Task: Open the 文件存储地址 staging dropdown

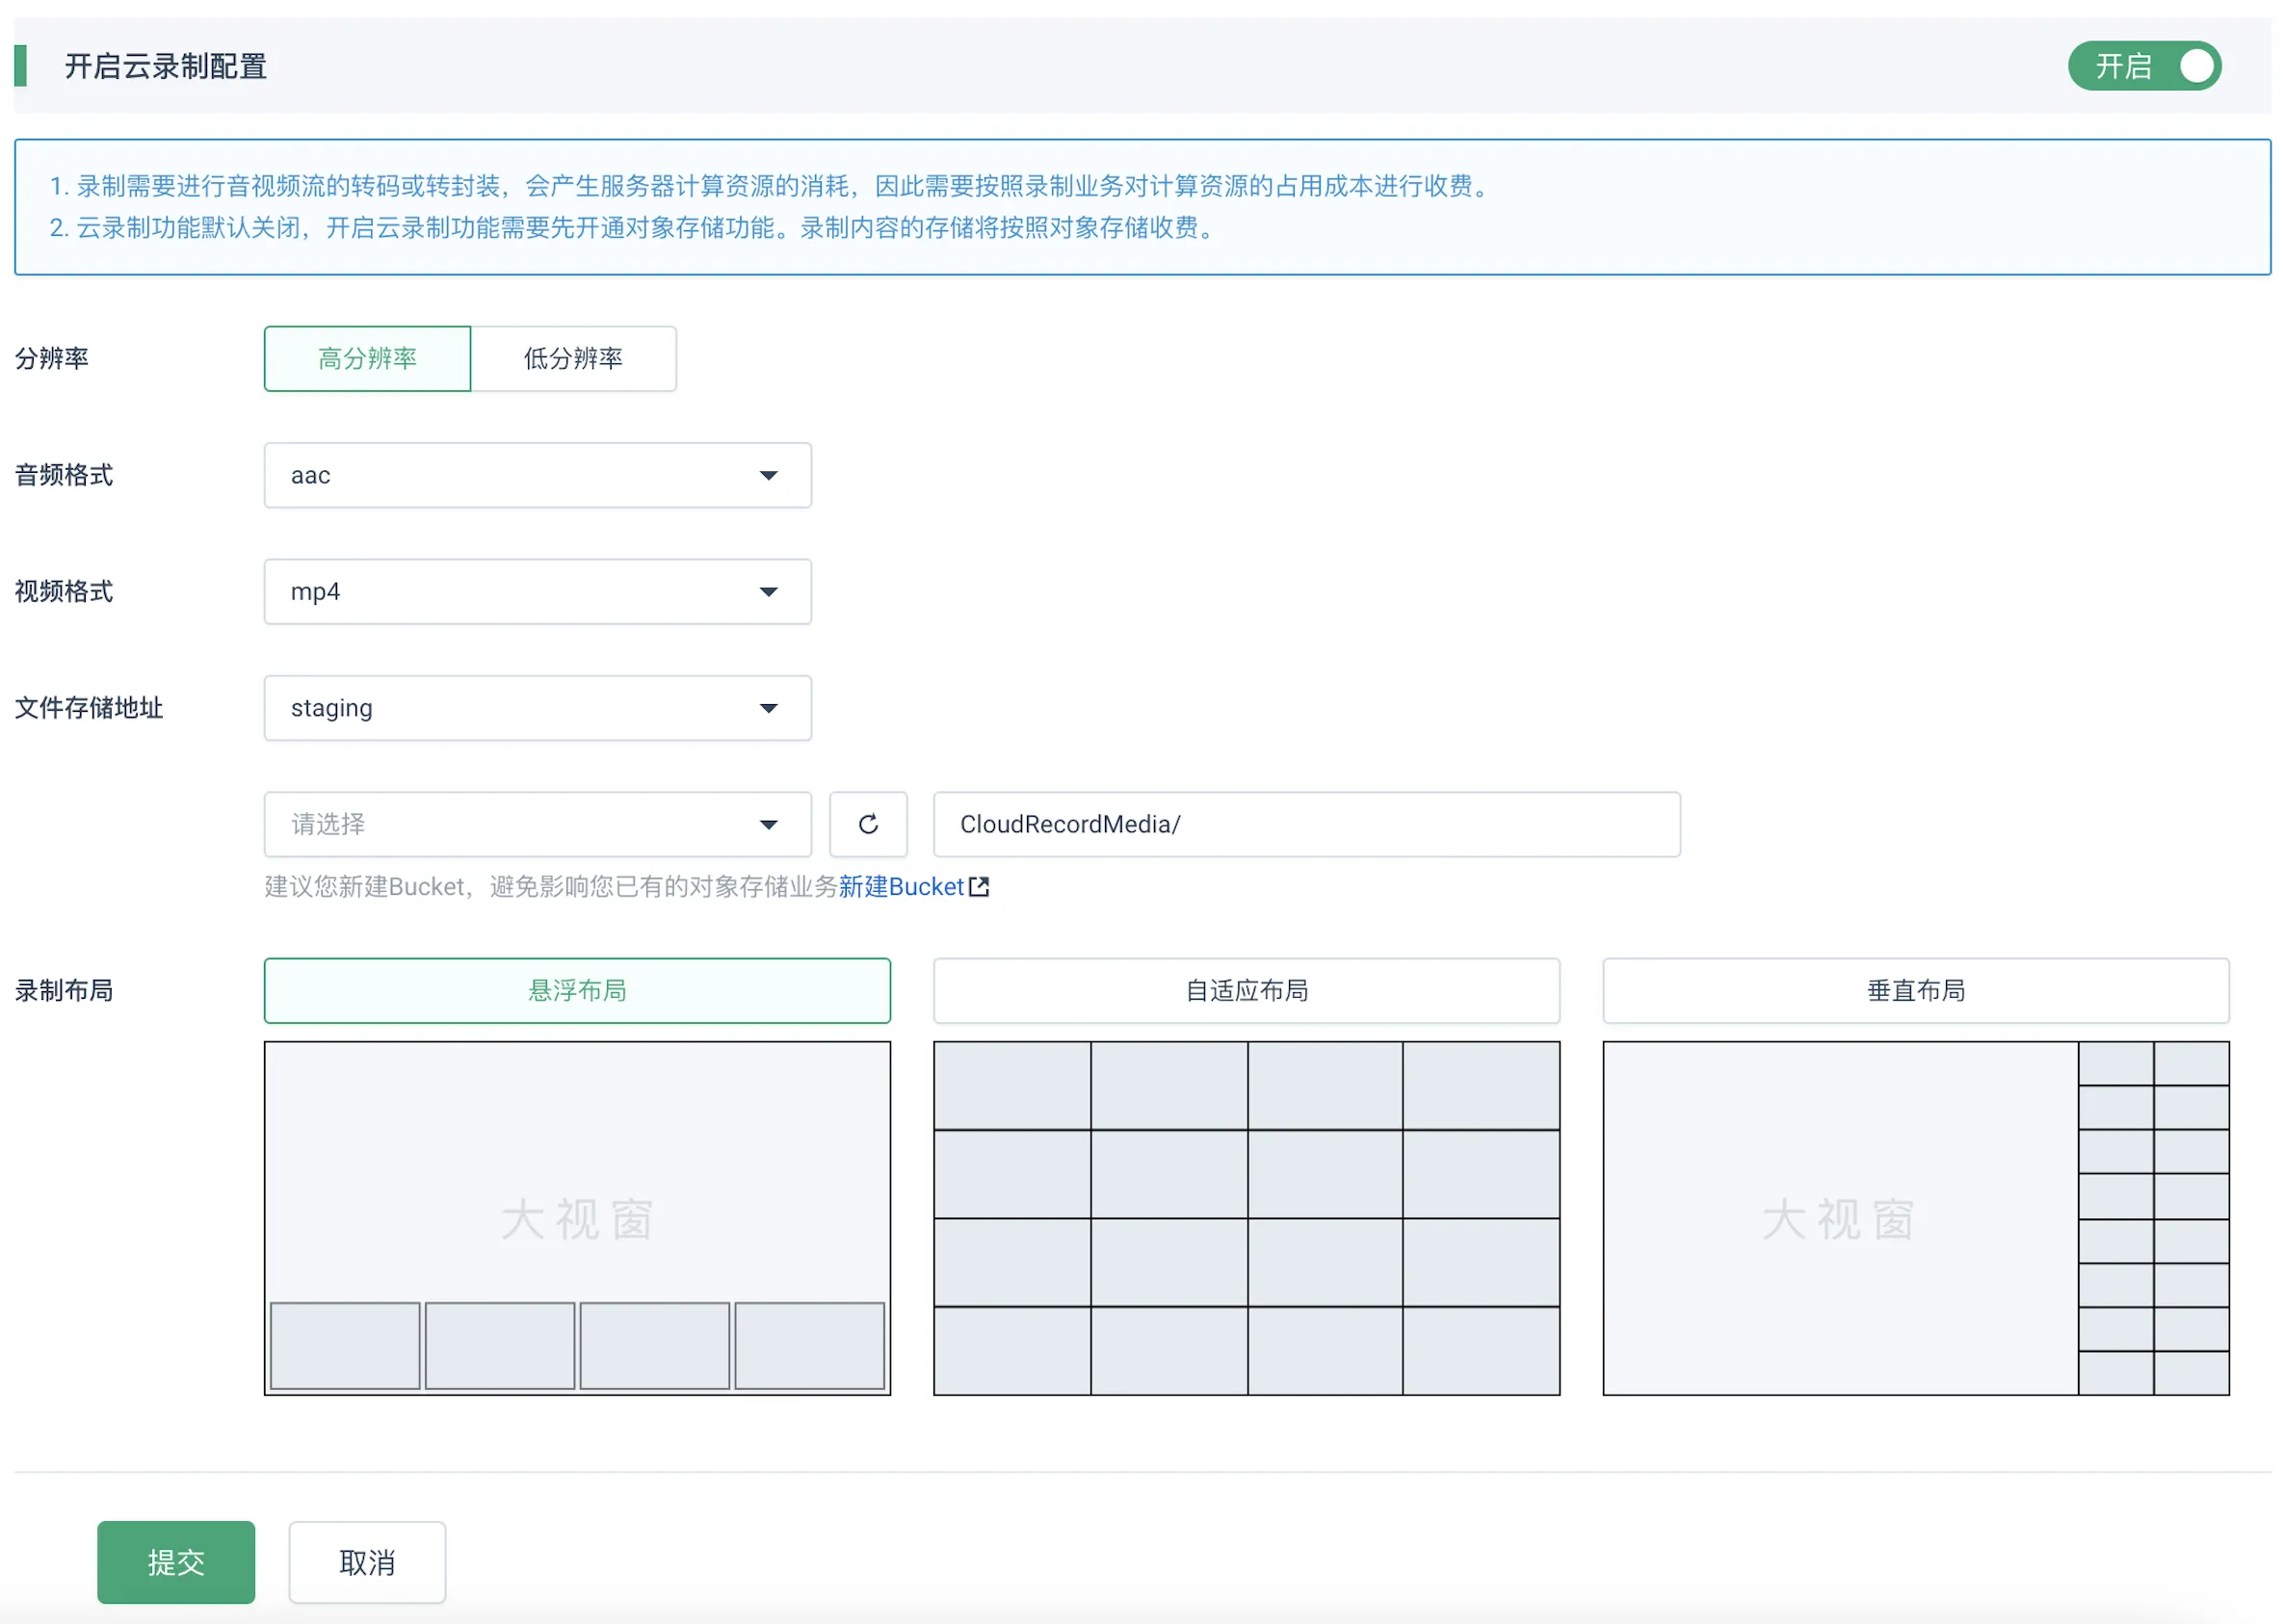Action: click(x=537, y=708)
